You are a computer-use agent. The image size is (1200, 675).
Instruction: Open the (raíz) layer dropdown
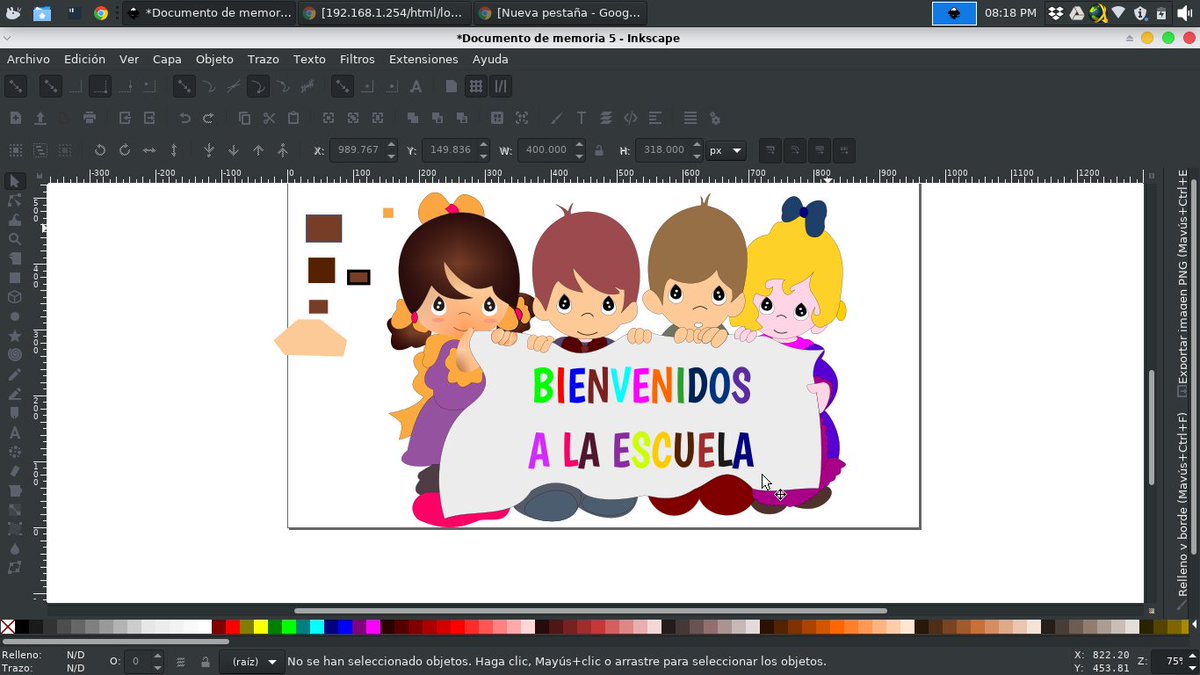[x=253, y=662]
